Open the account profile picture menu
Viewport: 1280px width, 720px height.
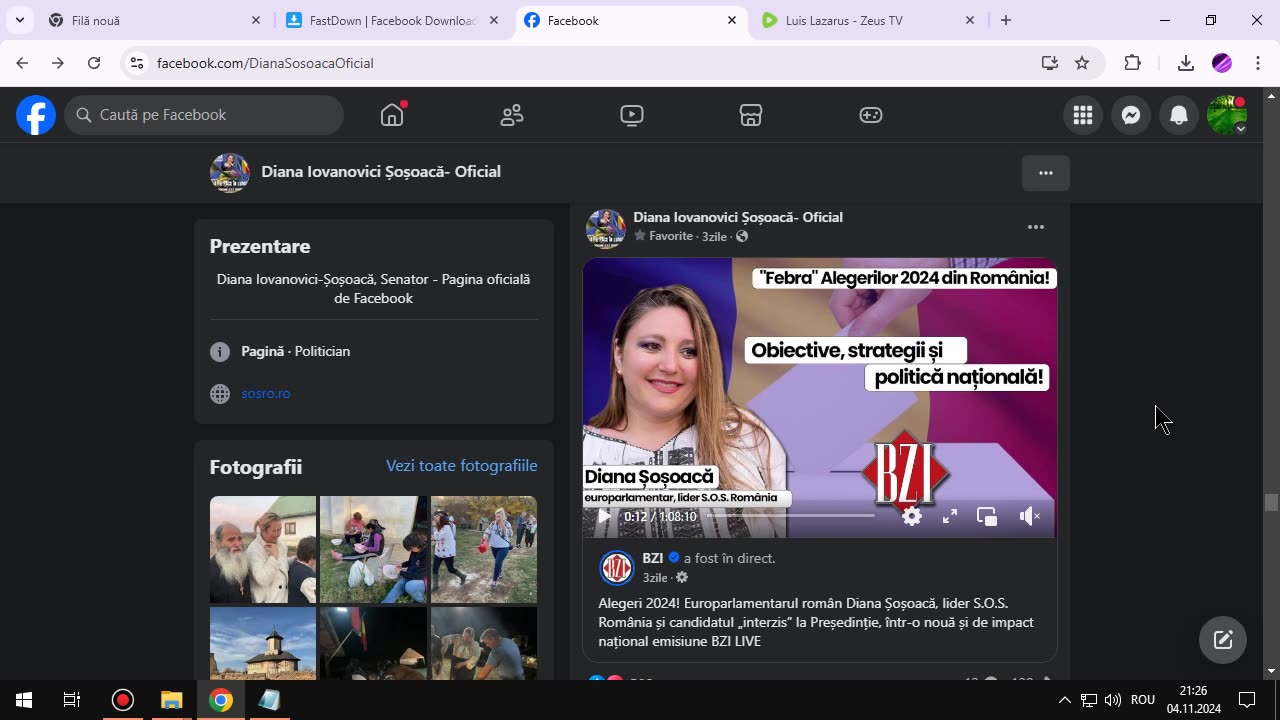[x=1227, y=115]
